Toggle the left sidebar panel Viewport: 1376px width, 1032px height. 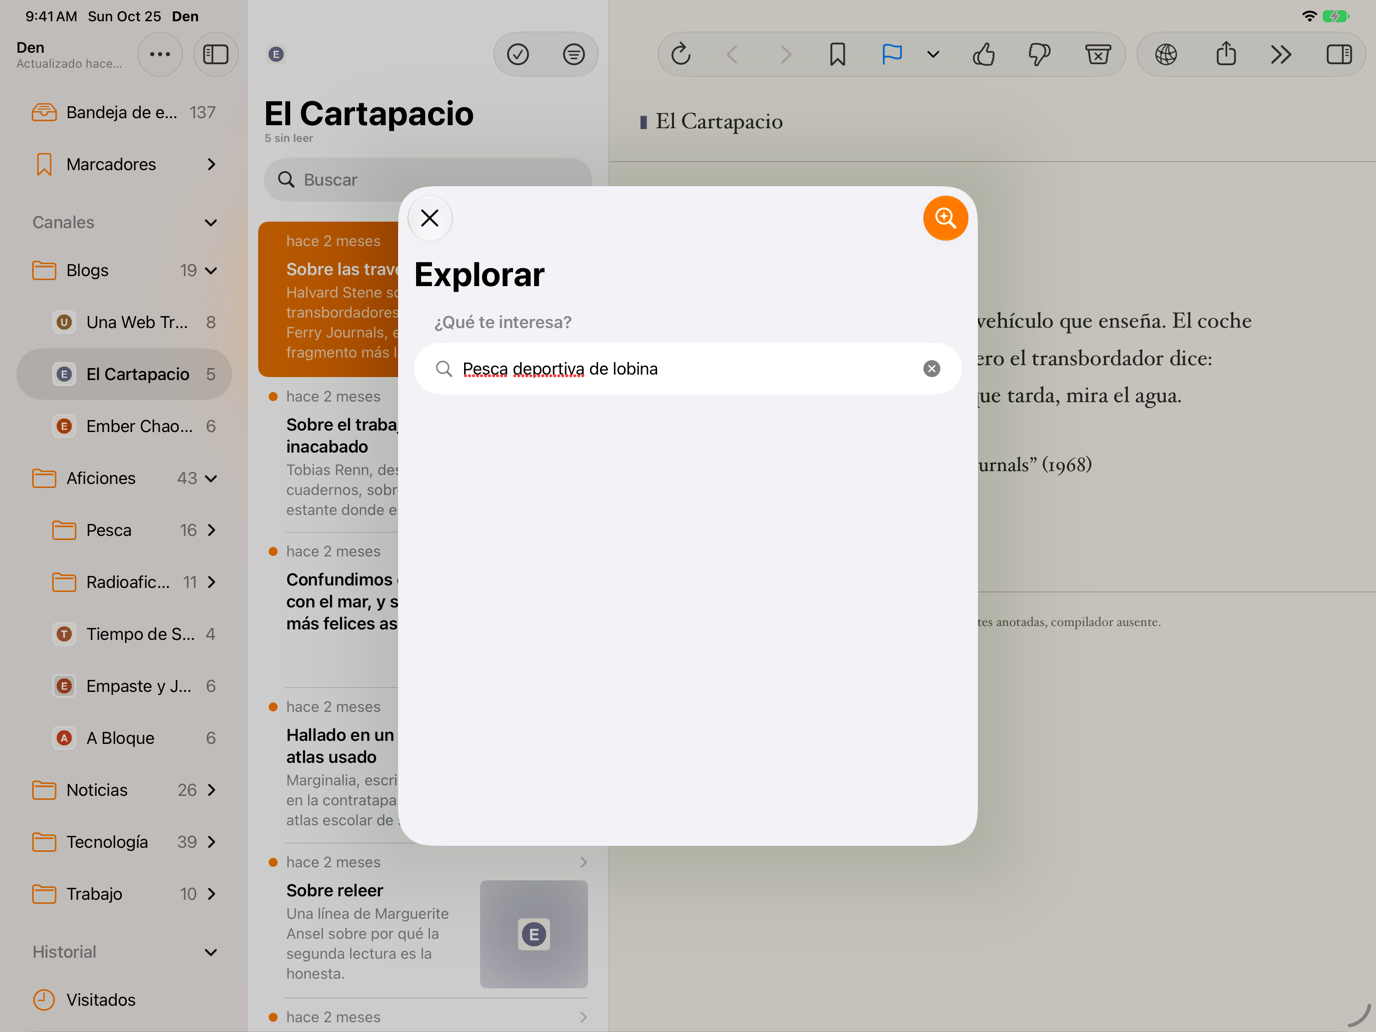216,54
